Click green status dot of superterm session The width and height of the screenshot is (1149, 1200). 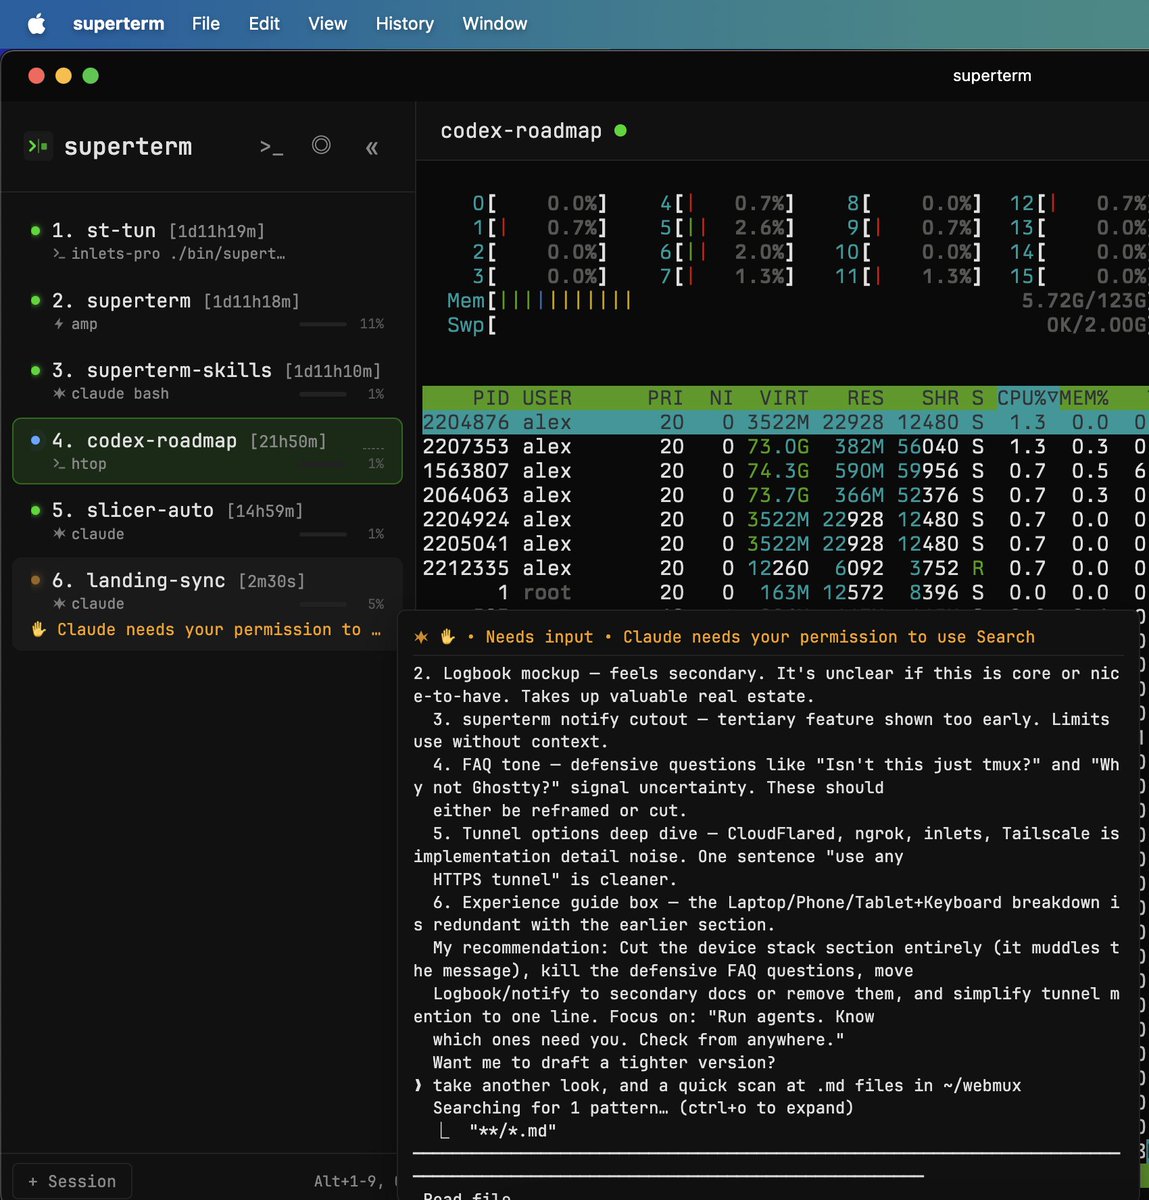(x=36, y=301)
